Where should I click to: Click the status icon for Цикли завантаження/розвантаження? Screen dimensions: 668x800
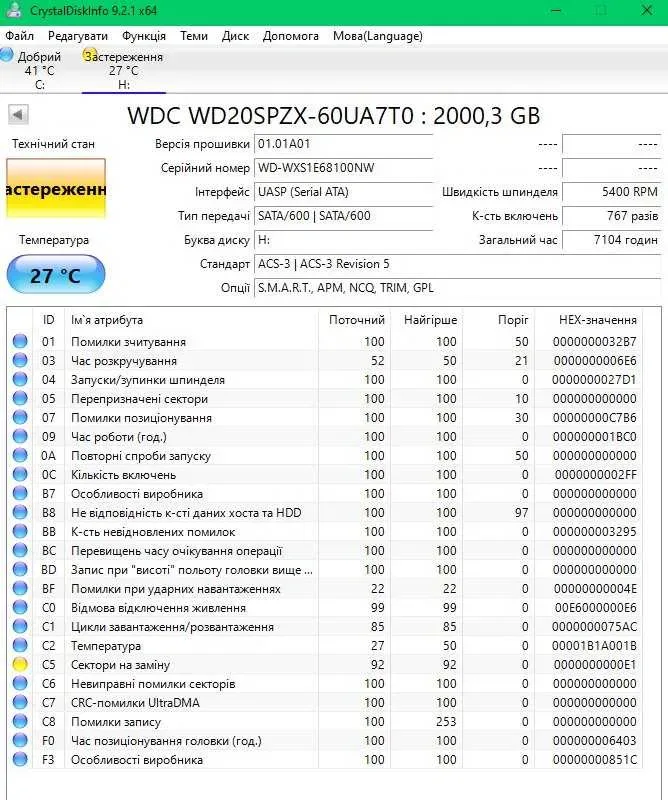point(20,627)
